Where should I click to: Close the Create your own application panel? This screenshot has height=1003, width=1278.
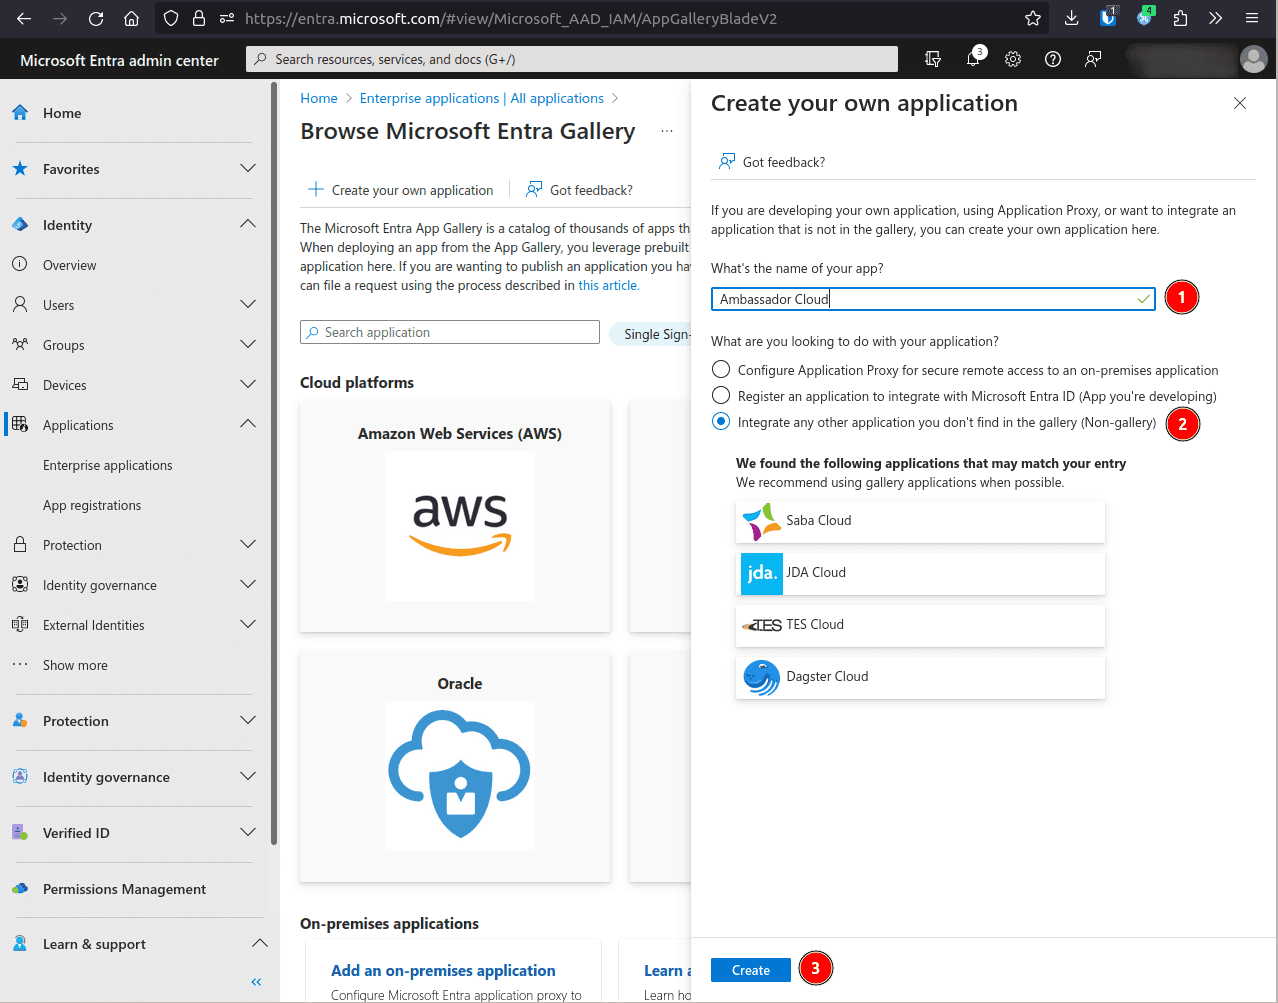coord(1240,103)
